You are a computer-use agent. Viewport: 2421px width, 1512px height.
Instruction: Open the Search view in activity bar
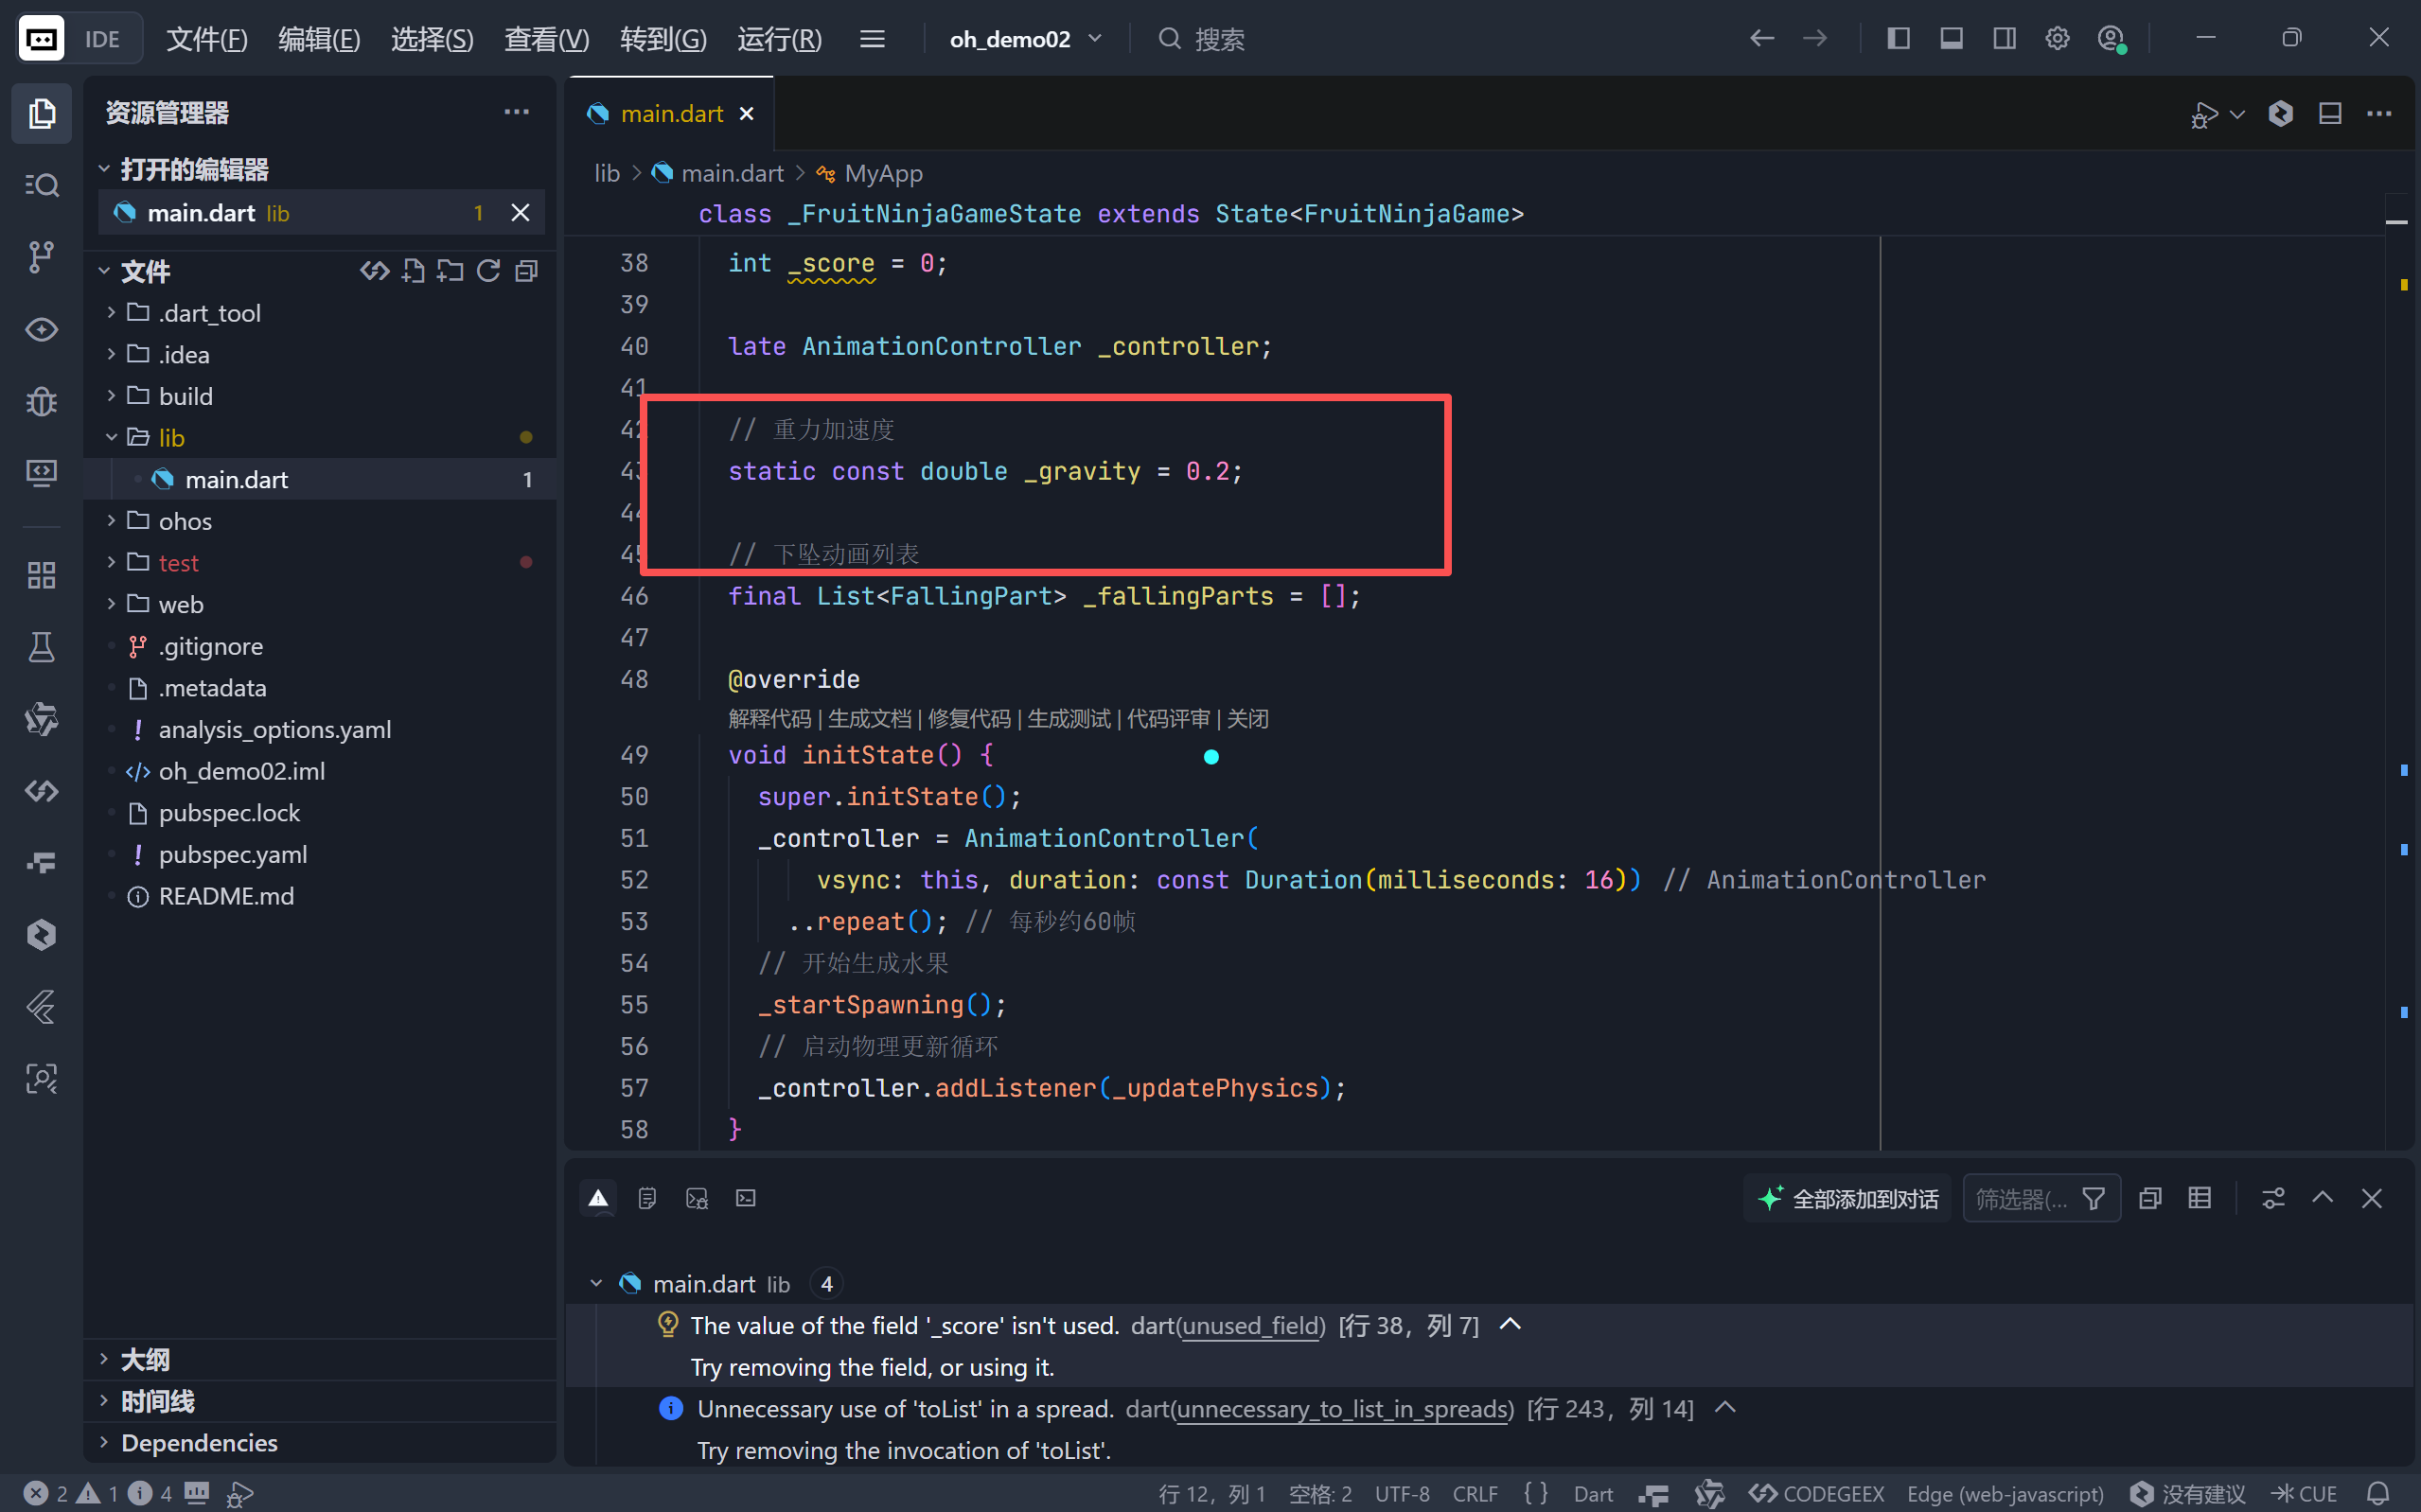coord(41,185)
